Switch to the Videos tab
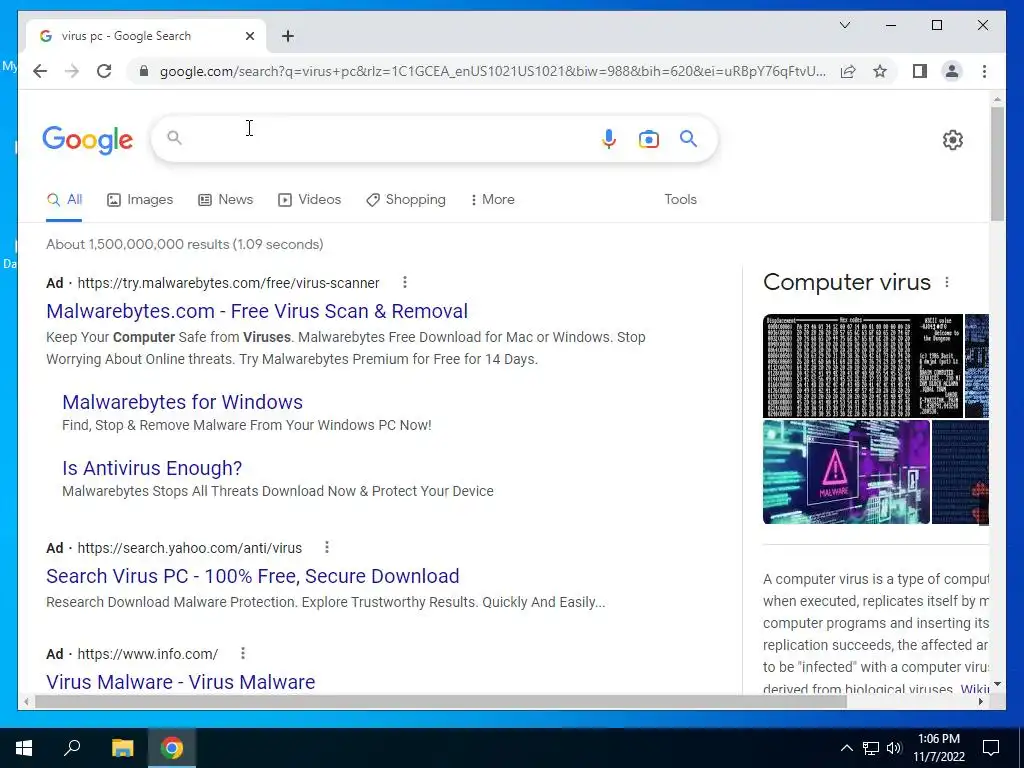This screenshot has width=1024, height=768. tap(309, 199)
